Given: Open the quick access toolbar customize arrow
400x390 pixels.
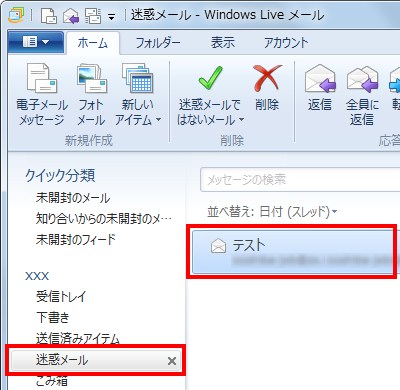Looking at the screenshot, I should (111, 17).
